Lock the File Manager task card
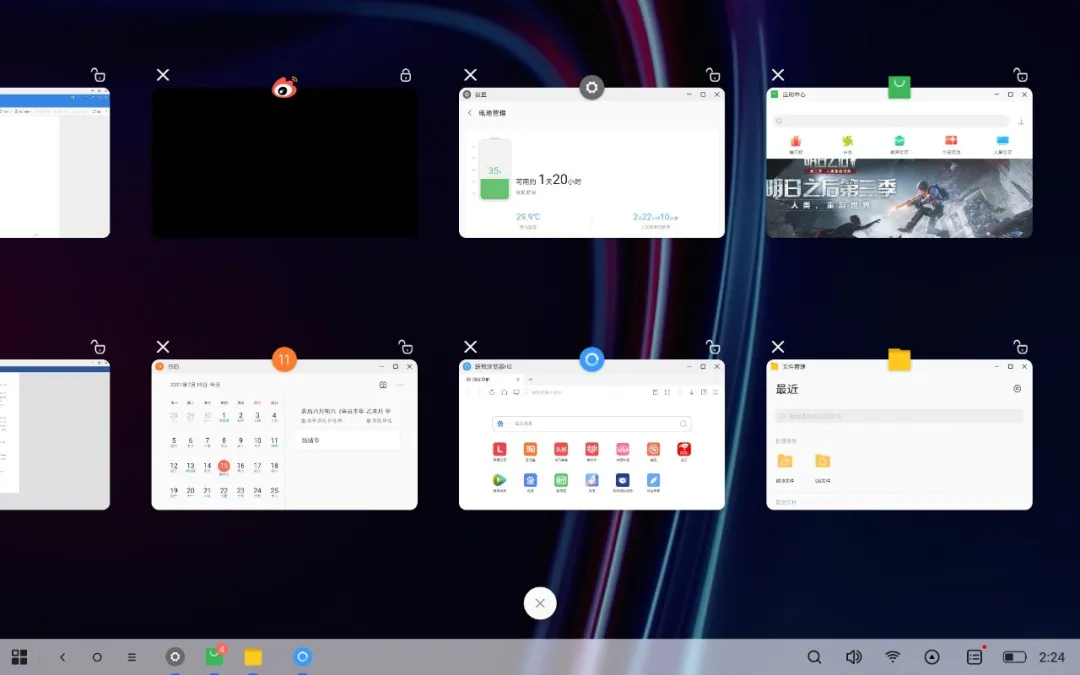This screenshot has height=675, width=1080. [x=1020, y=347]
